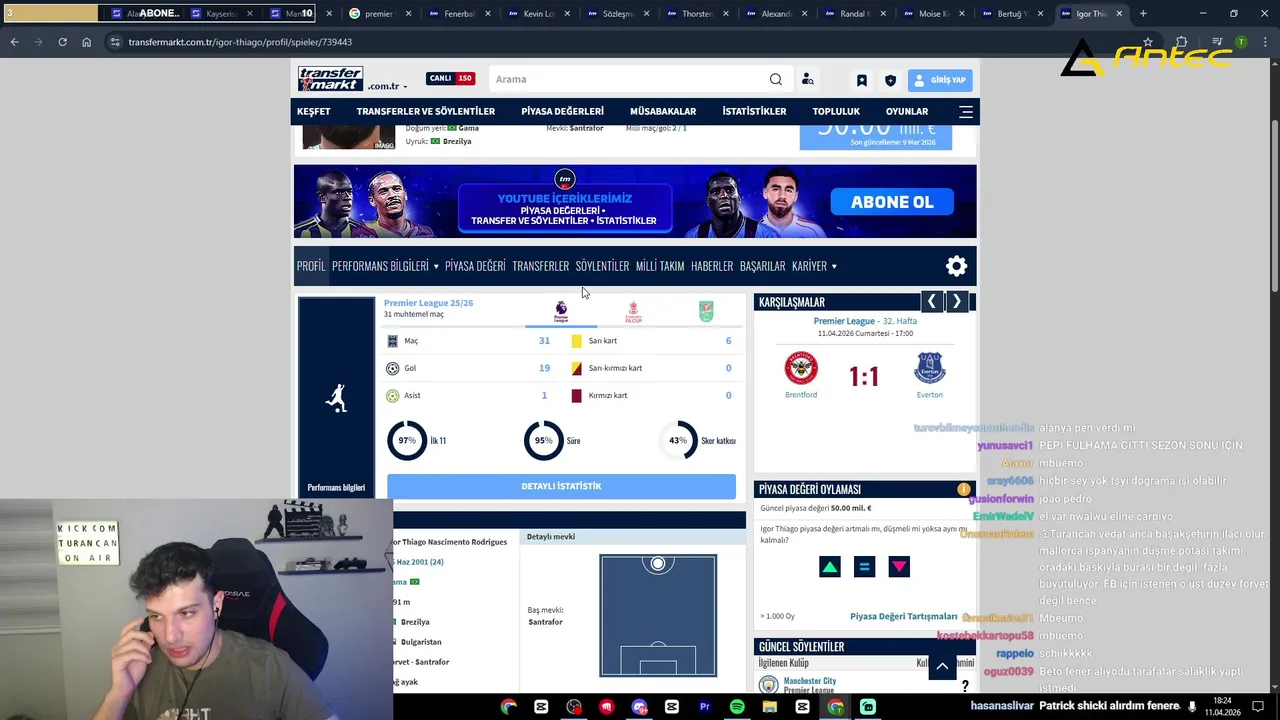Go back in browser
1280x720 pixels.
(14, 42)
